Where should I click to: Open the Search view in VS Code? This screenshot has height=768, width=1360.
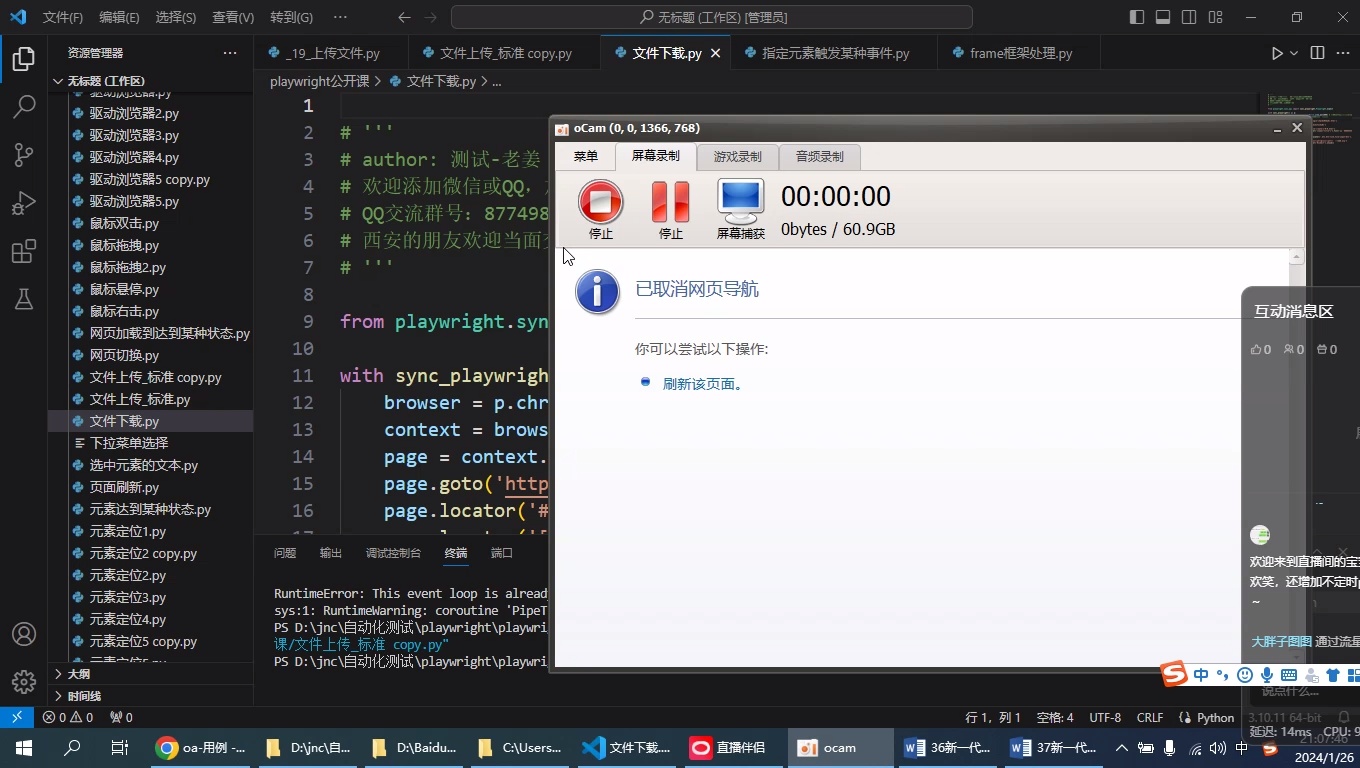click(x=22, y=105)
